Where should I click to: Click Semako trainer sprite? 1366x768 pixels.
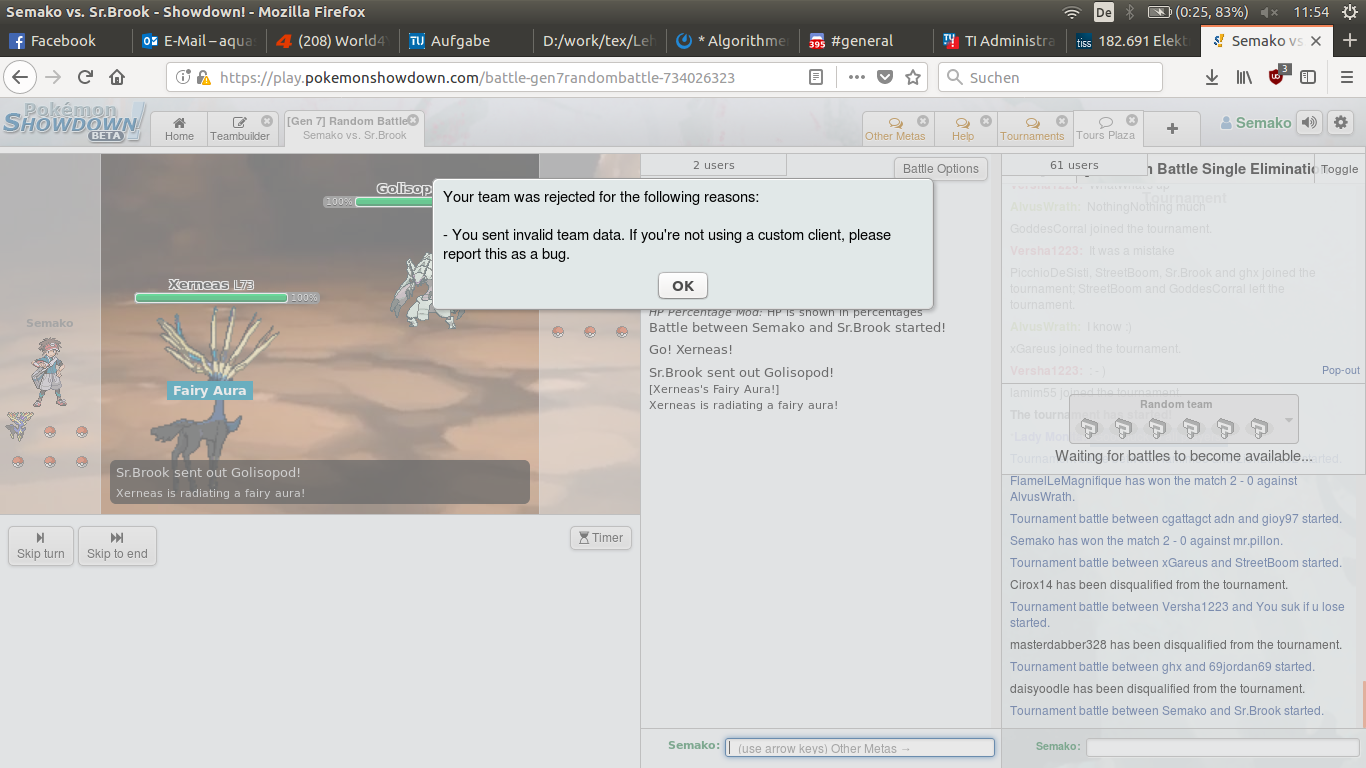pyautogui.click(x=48, y=371)
